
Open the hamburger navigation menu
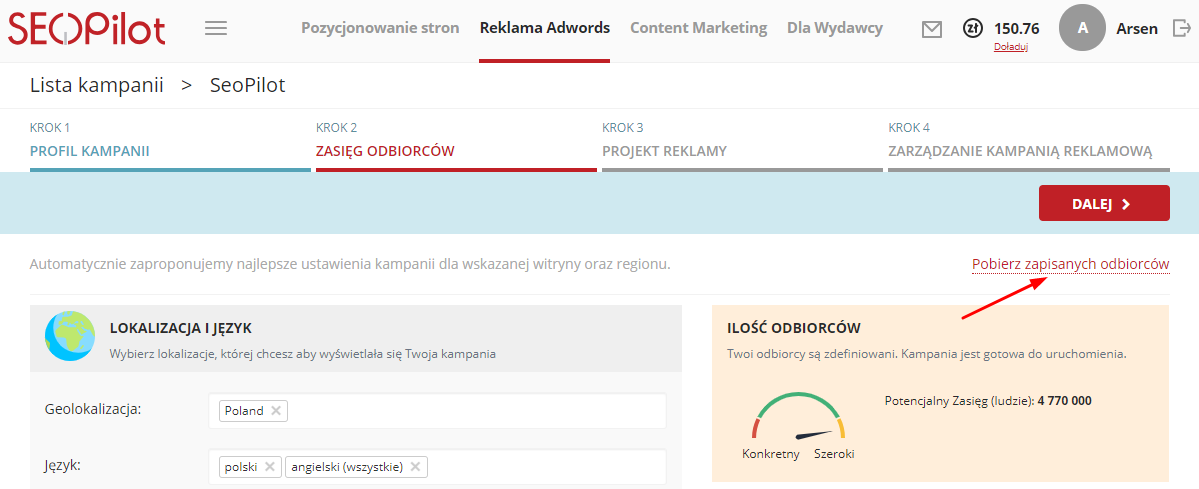tap(215, 28)
